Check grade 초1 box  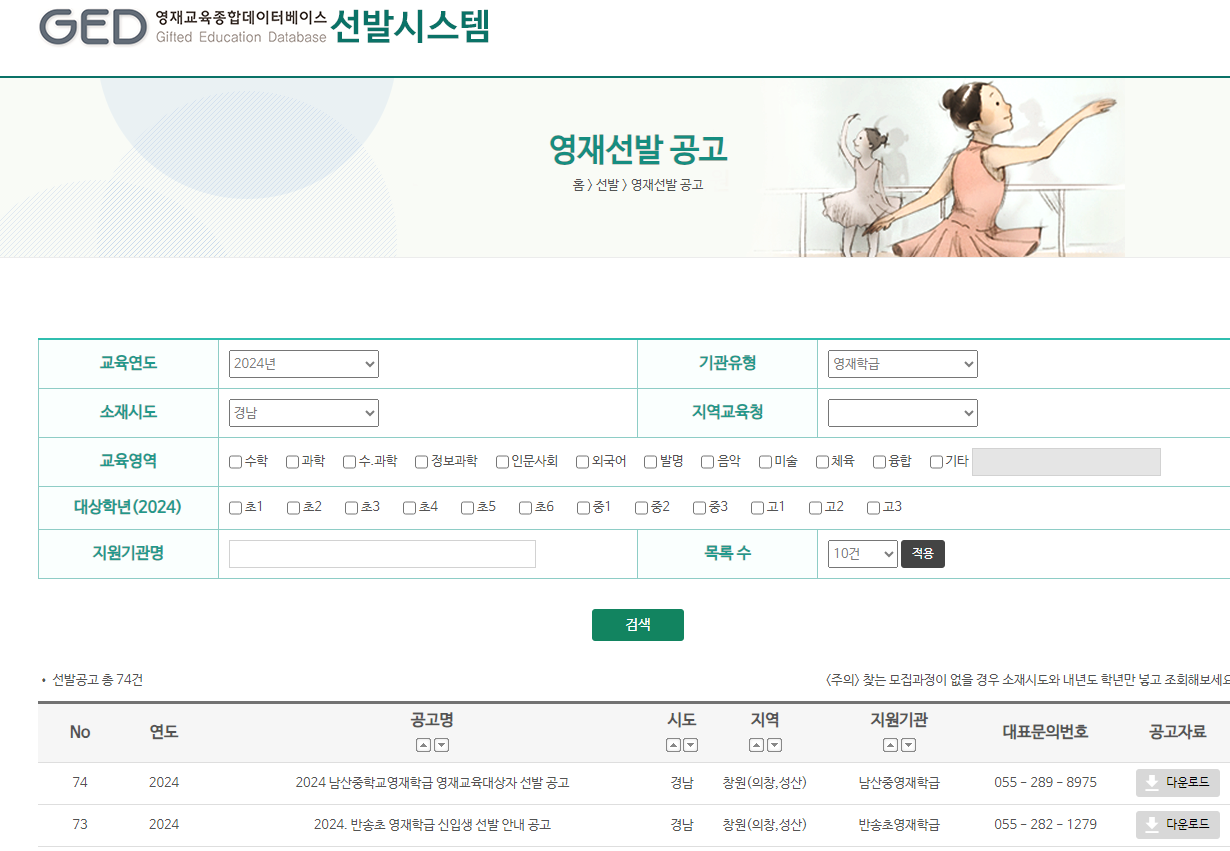click(235, 508)
